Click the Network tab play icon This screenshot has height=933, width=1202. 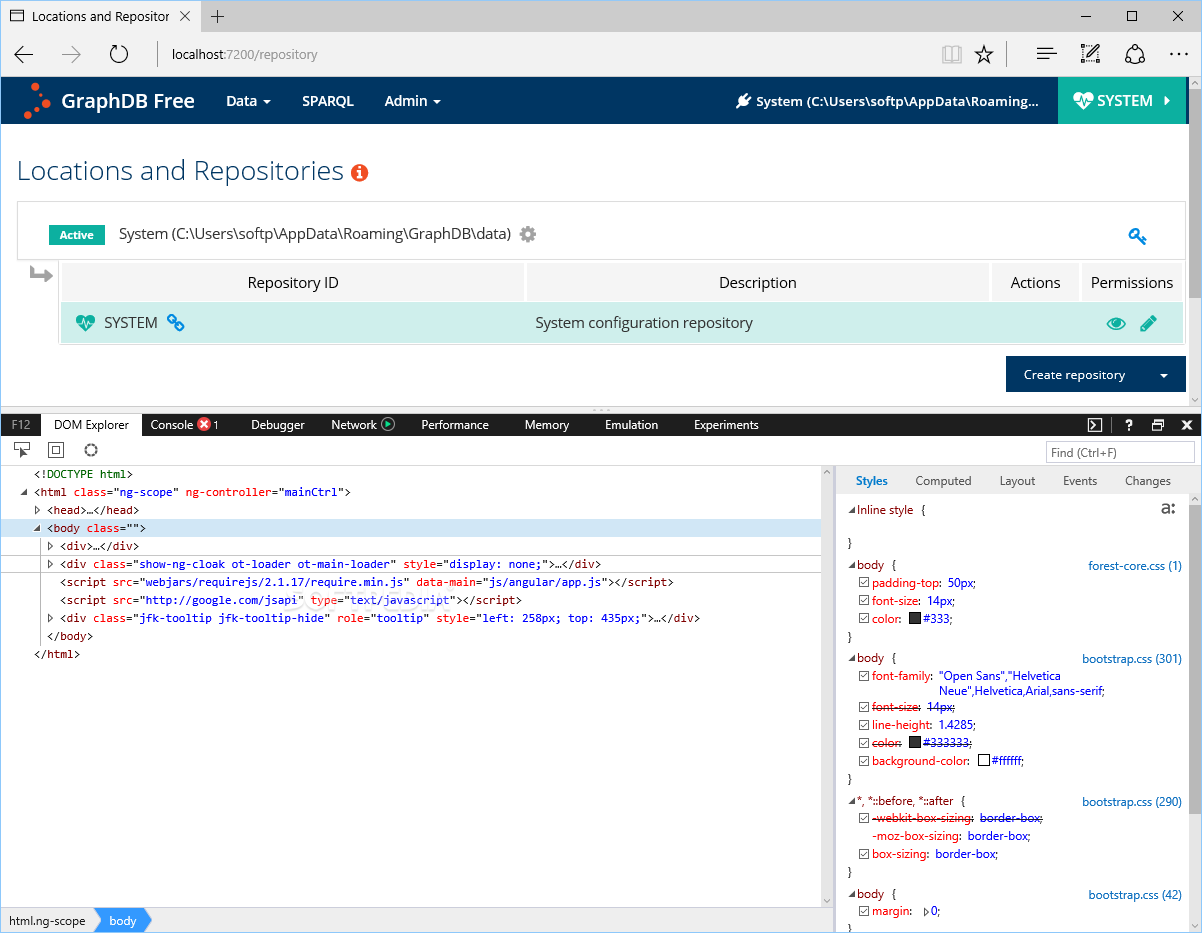[388, 425]
